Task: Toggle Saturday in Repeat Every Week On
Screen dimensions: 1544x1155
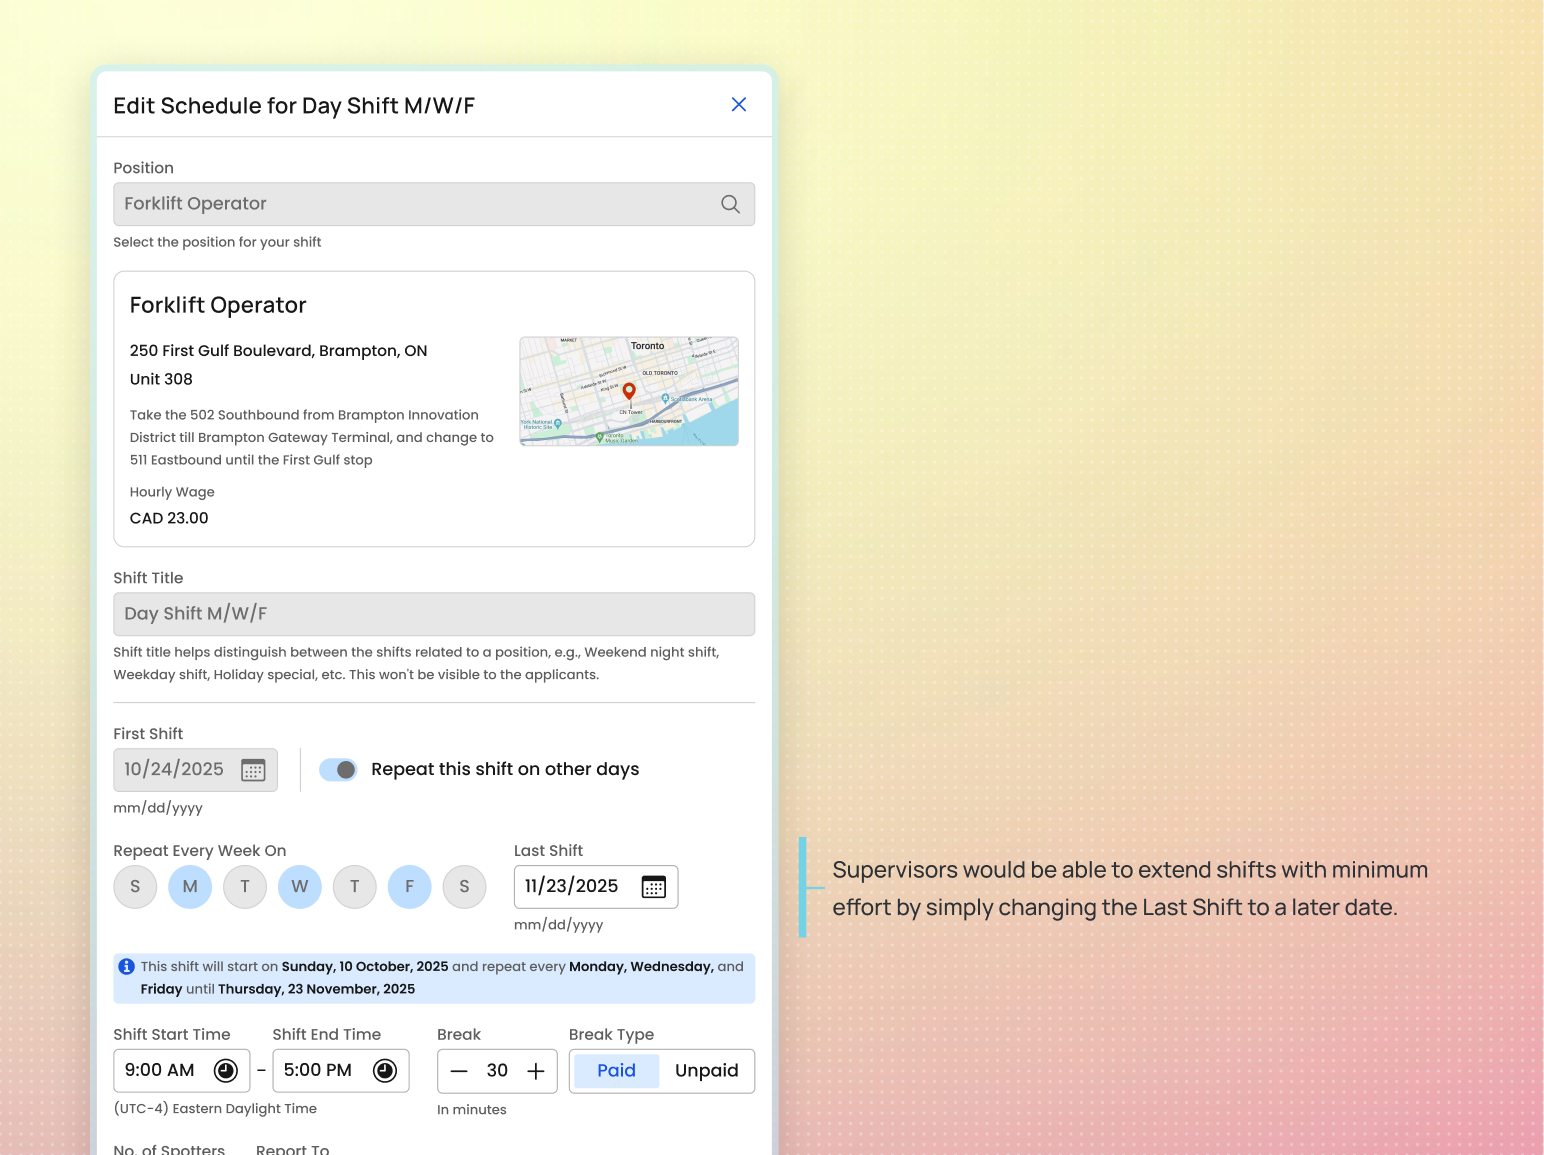Action: 464,886
